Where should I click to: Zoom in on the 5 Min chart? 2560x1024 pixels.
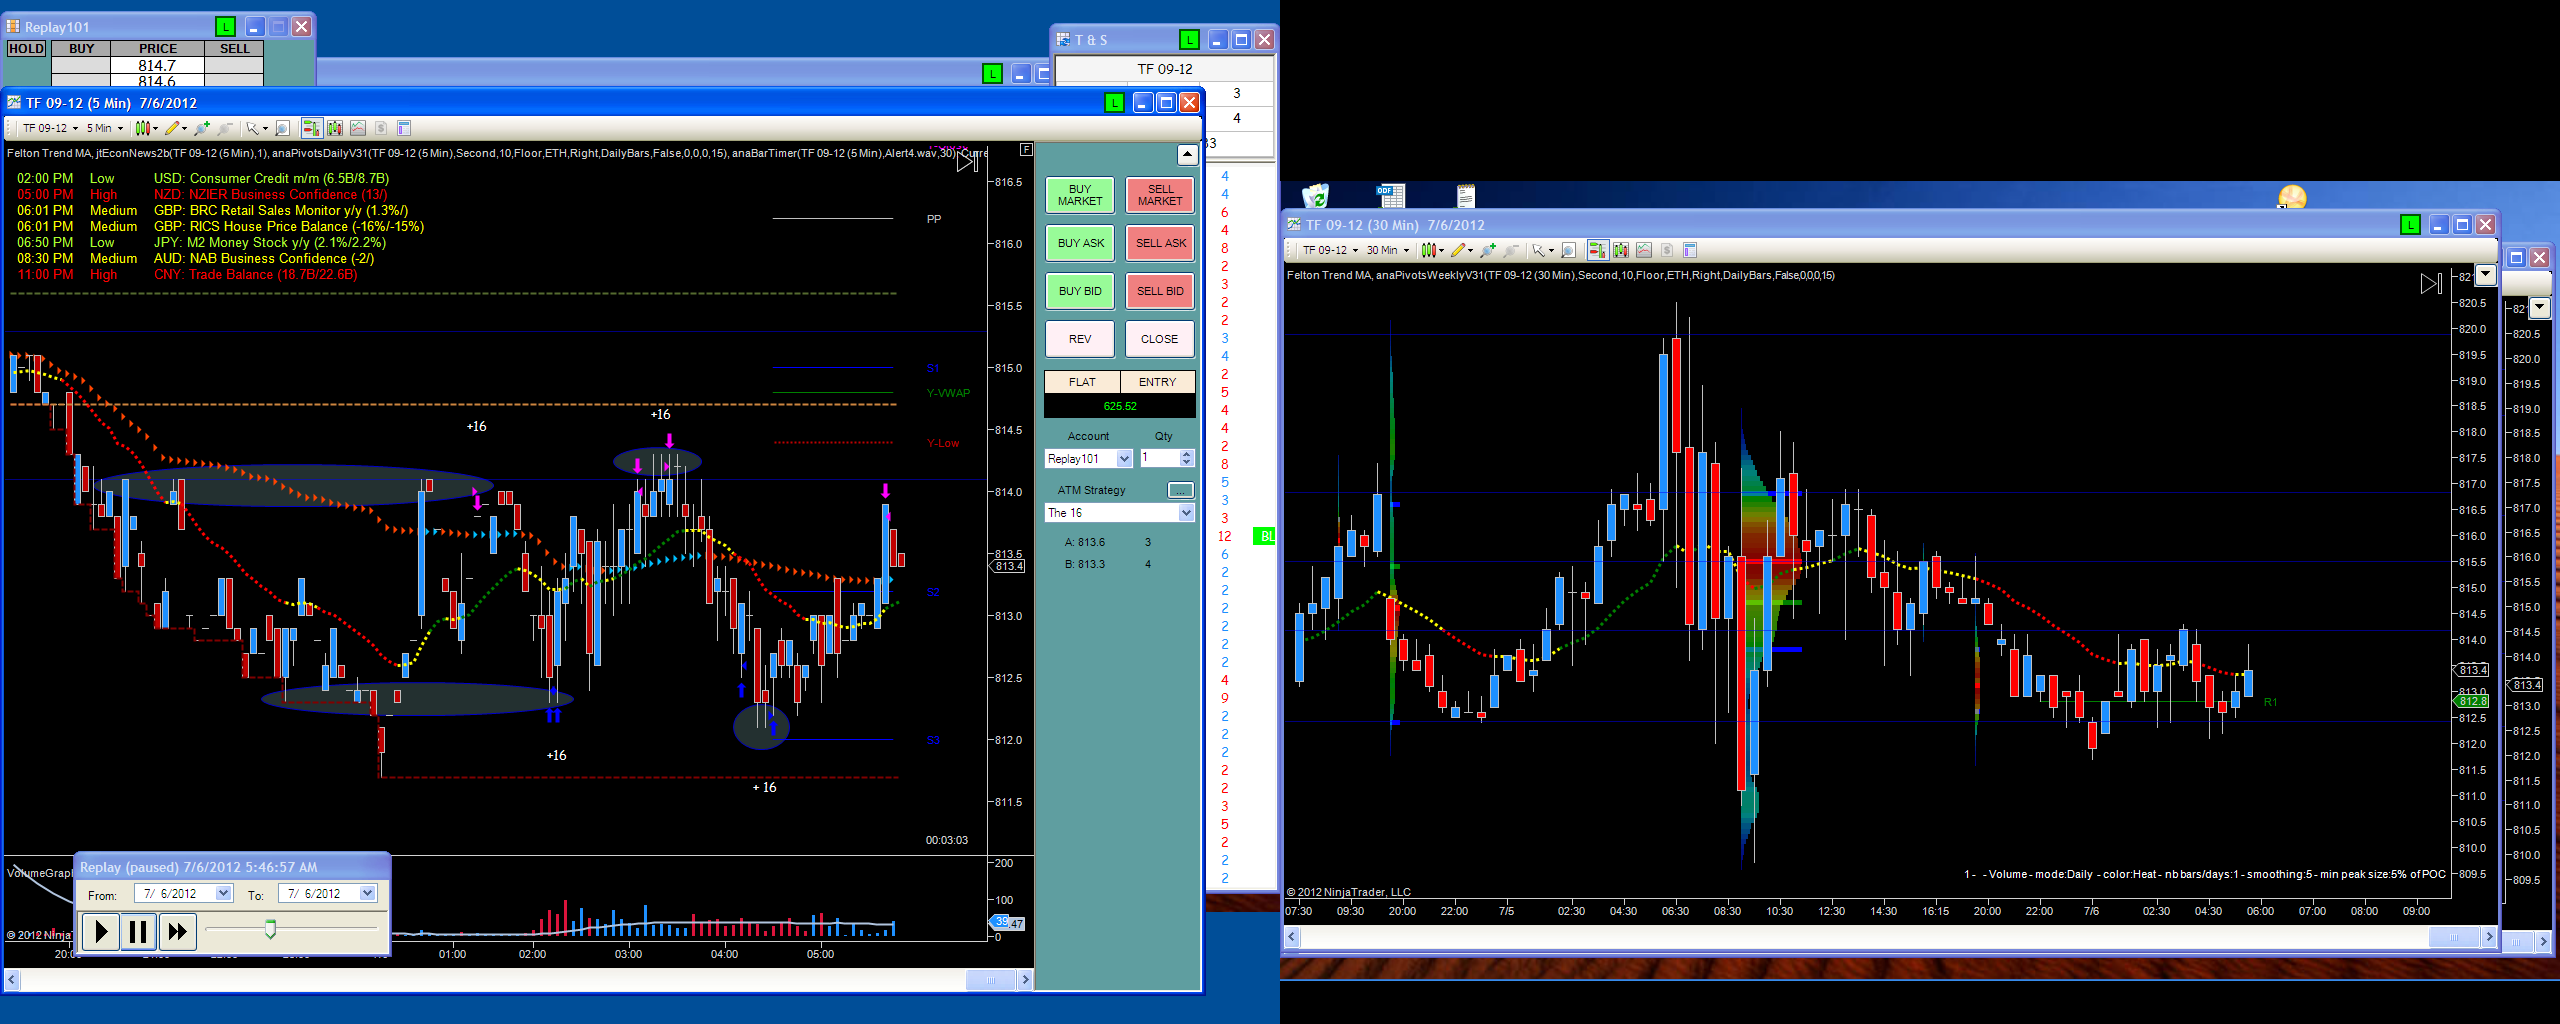(x=202, y=128)
